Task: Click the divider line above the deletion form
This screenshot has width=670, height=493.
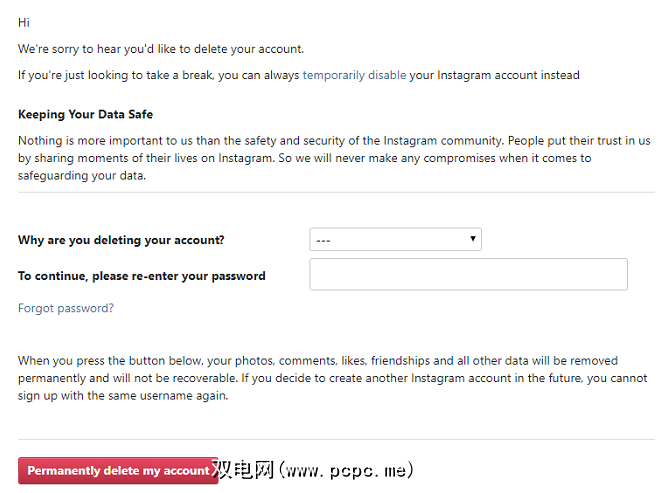Action: coord(335,193)
